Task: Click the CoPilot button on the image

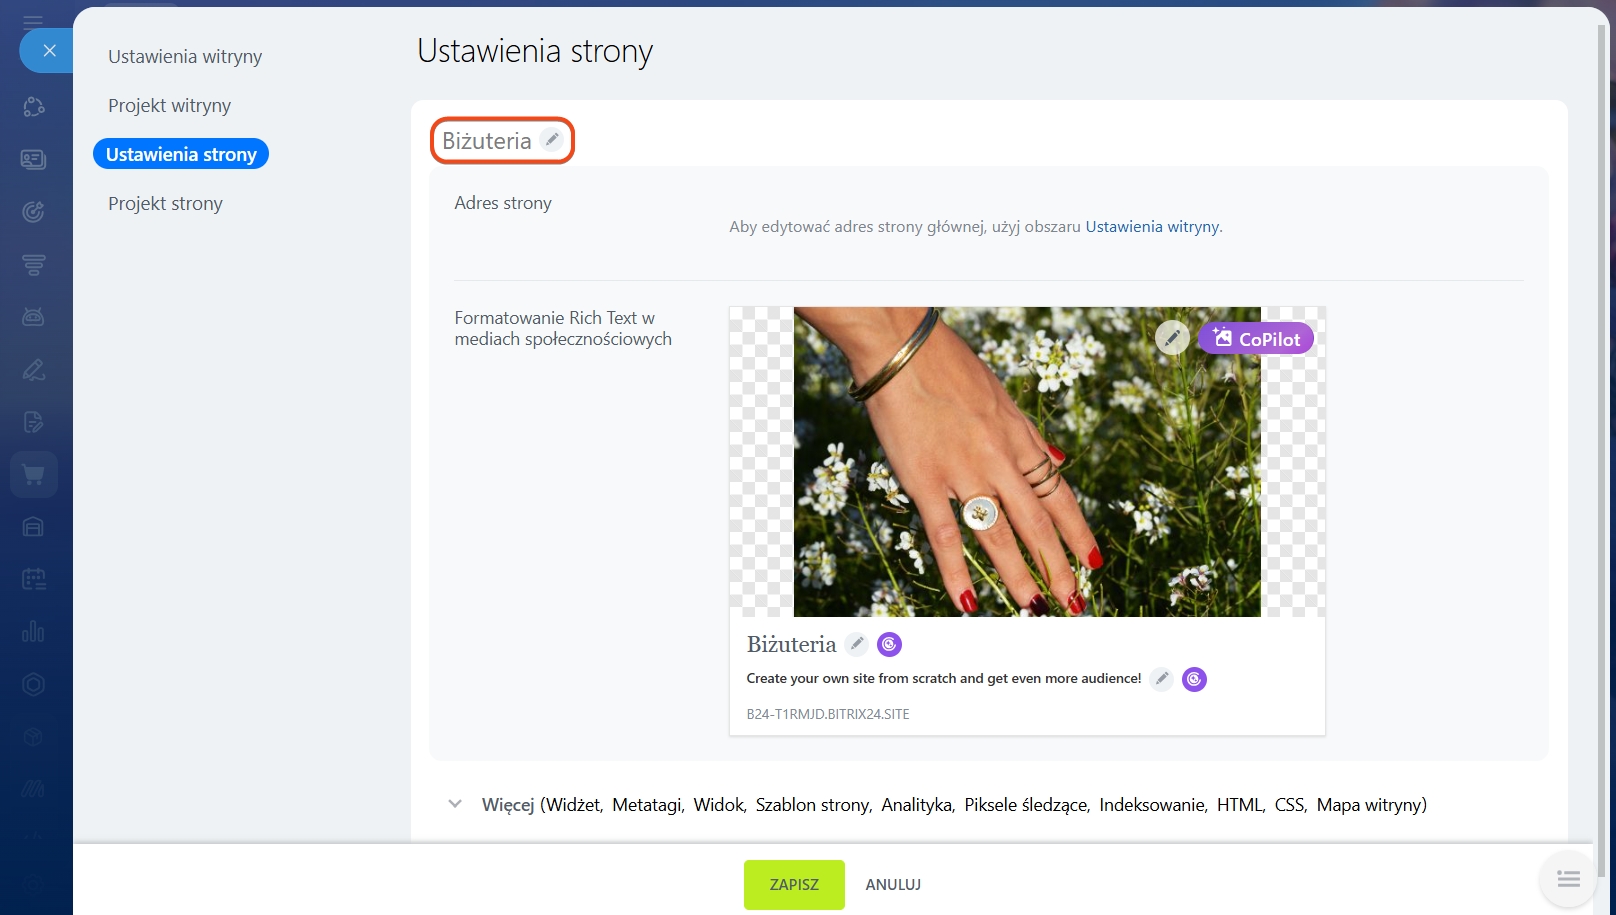Action: click(1256, 339)
